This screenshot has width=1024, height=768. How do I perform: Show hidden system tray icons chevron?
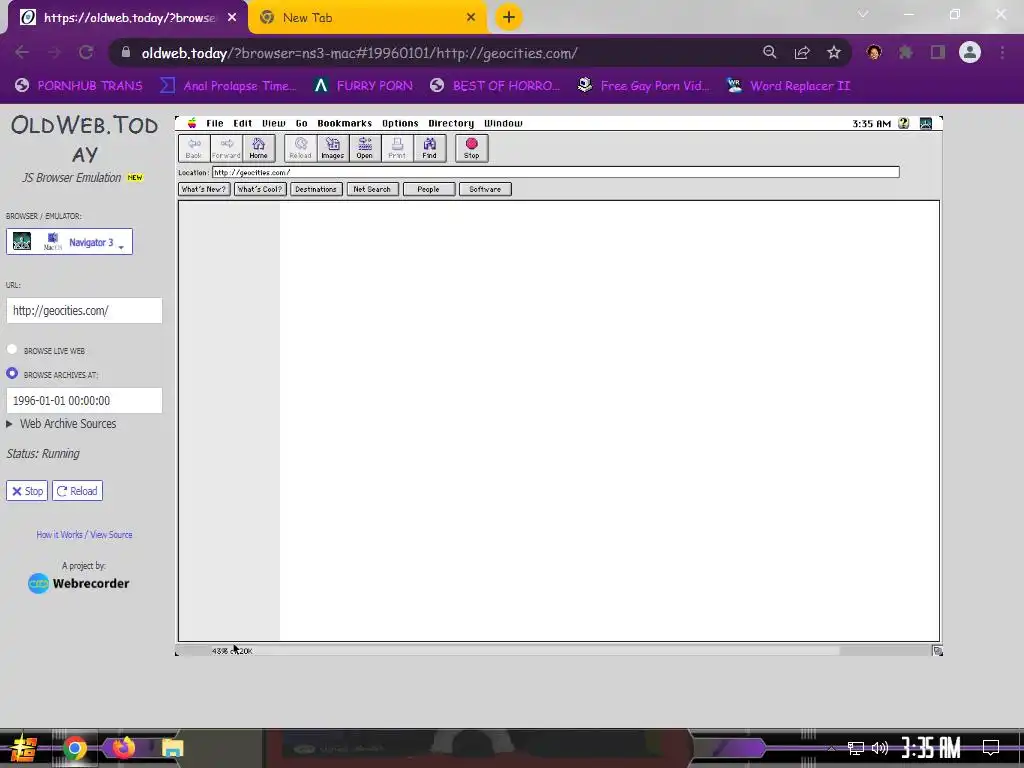(x=831, y=748)
